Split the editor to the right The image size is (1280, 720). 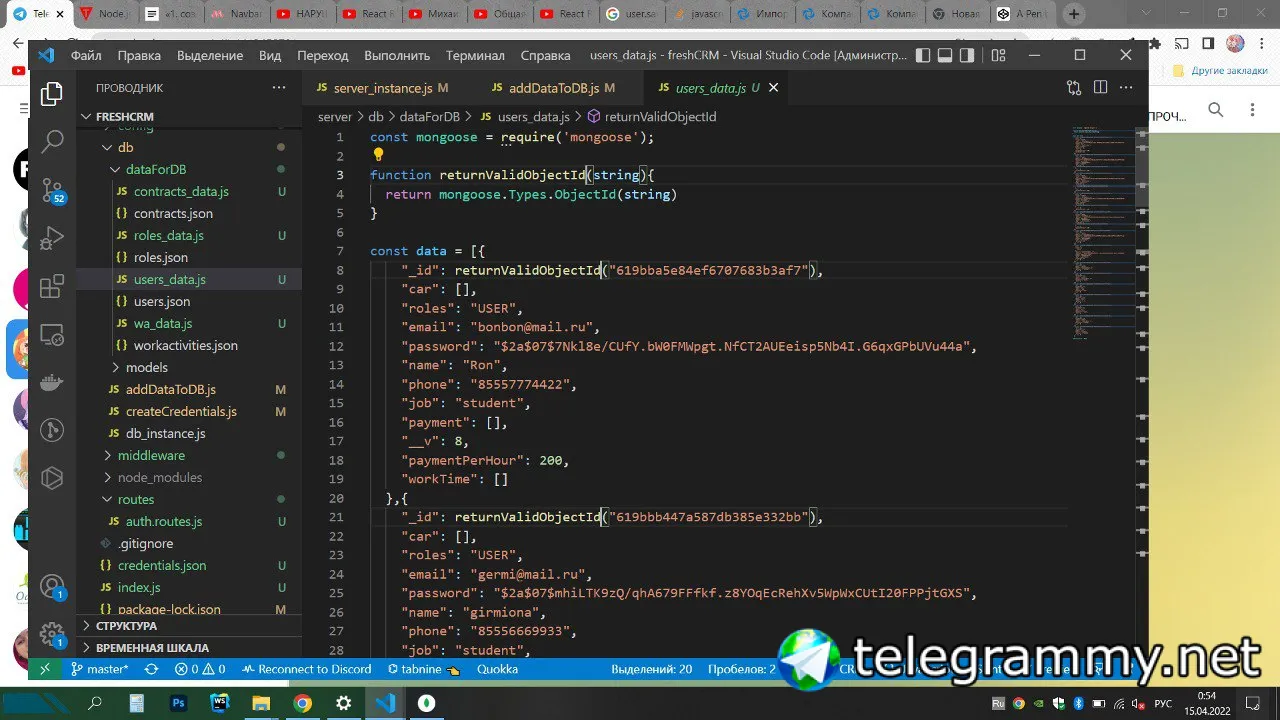pos(1100,88)
